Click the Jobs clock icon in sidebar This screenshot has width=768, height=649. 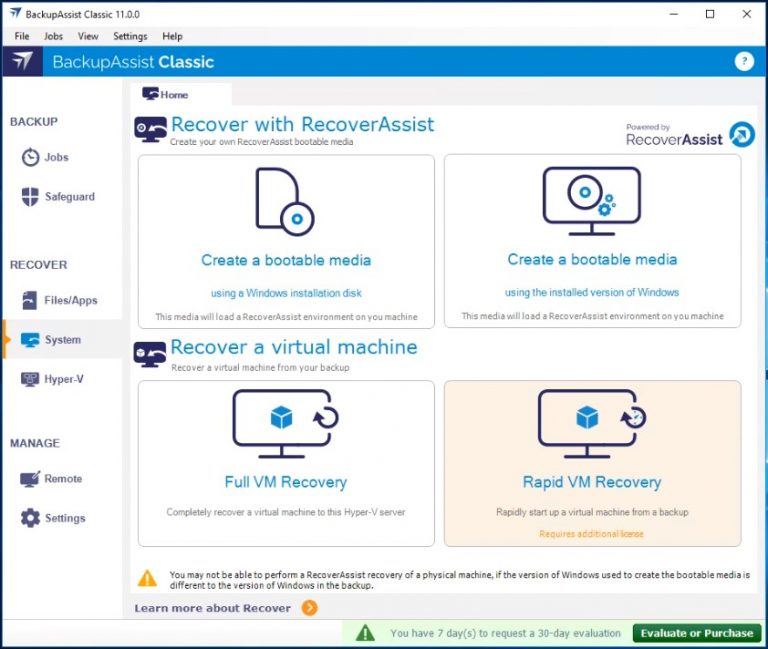pos(31,158)
